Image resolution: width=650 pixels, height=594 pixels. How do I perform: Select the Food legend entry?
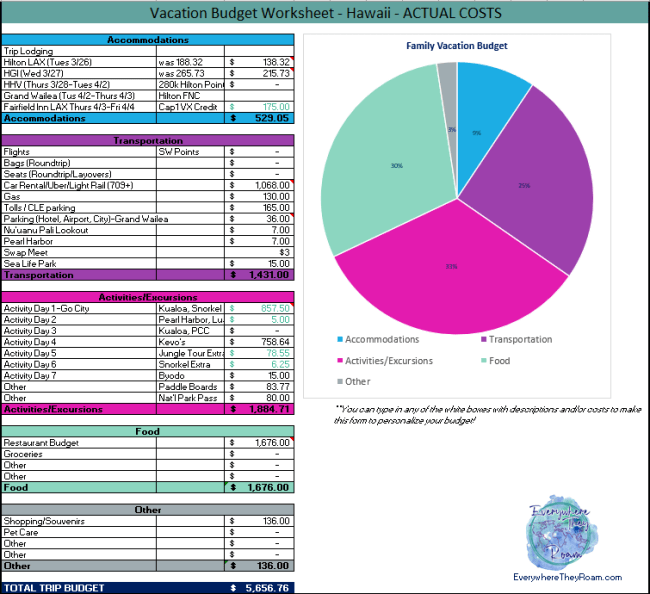(x=503, y=360)
